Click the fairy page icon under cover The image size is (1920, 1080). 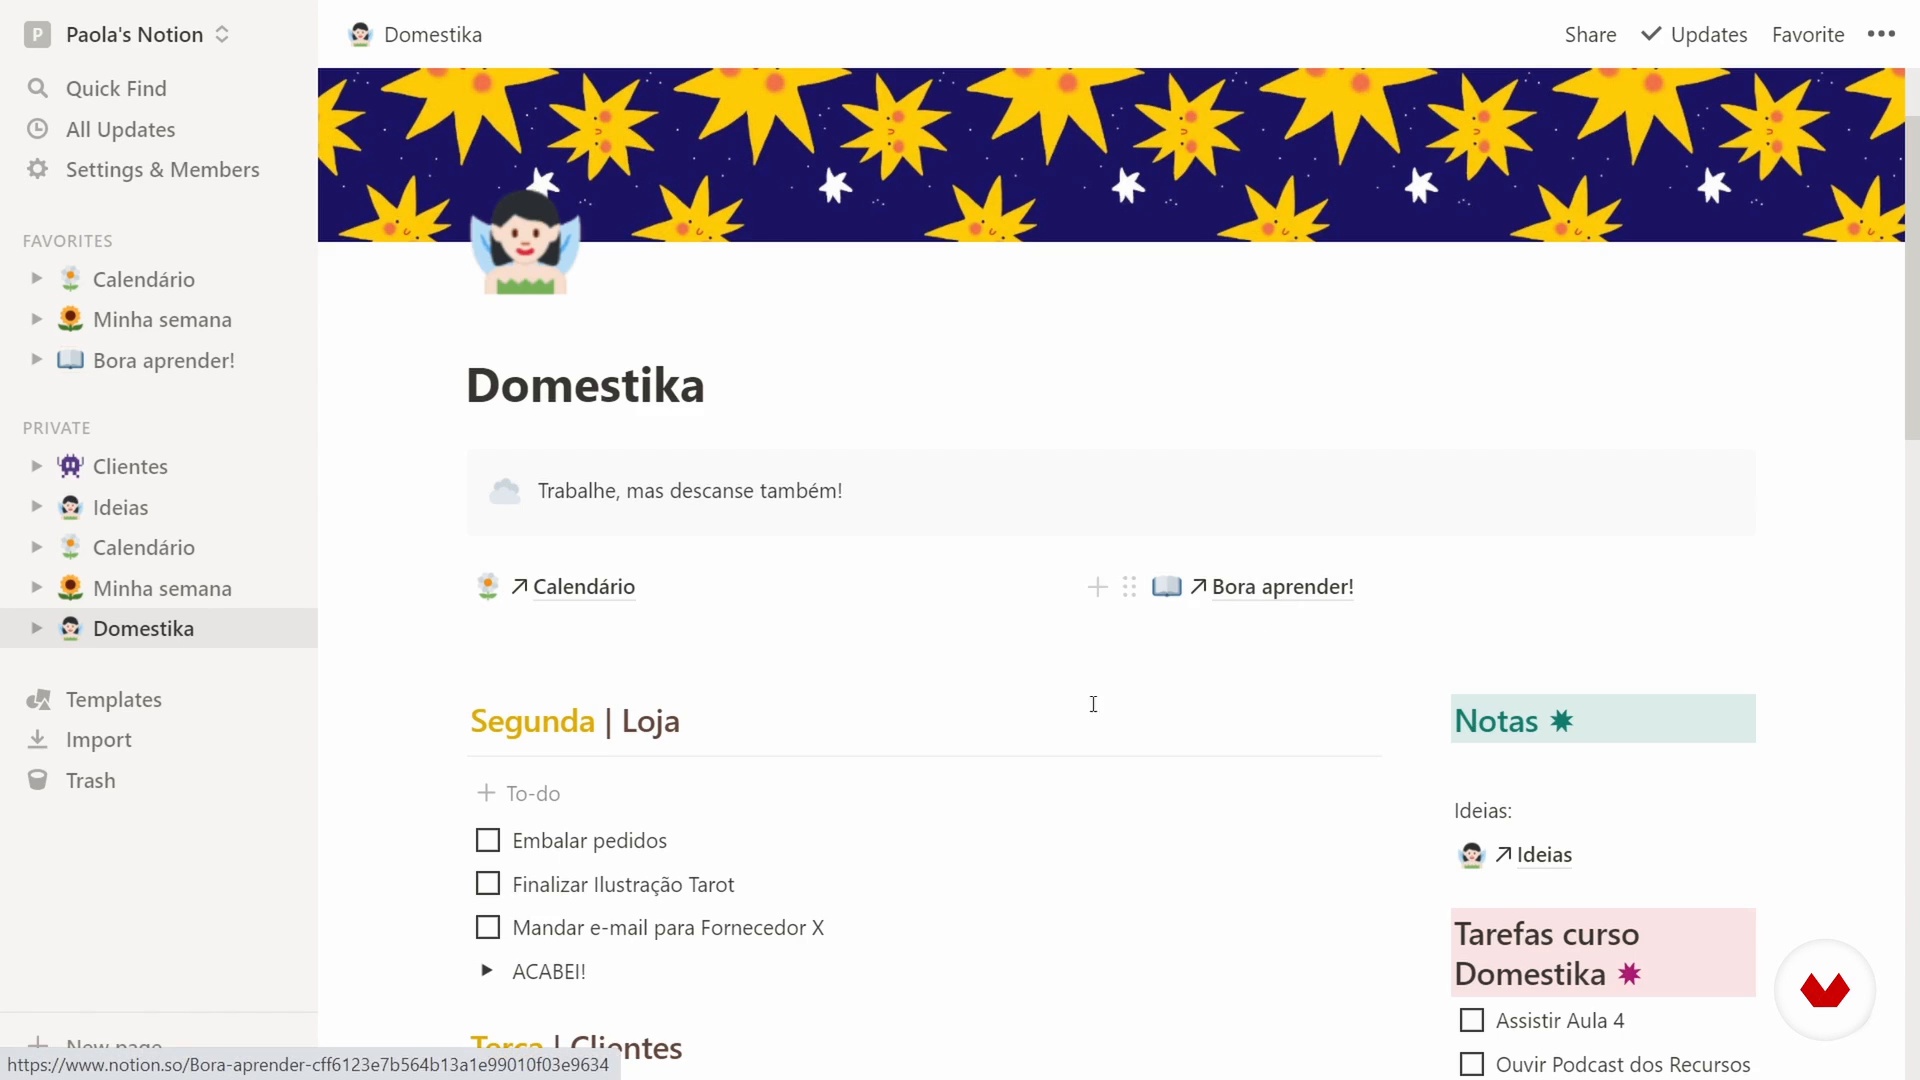[x=525, y=243]
